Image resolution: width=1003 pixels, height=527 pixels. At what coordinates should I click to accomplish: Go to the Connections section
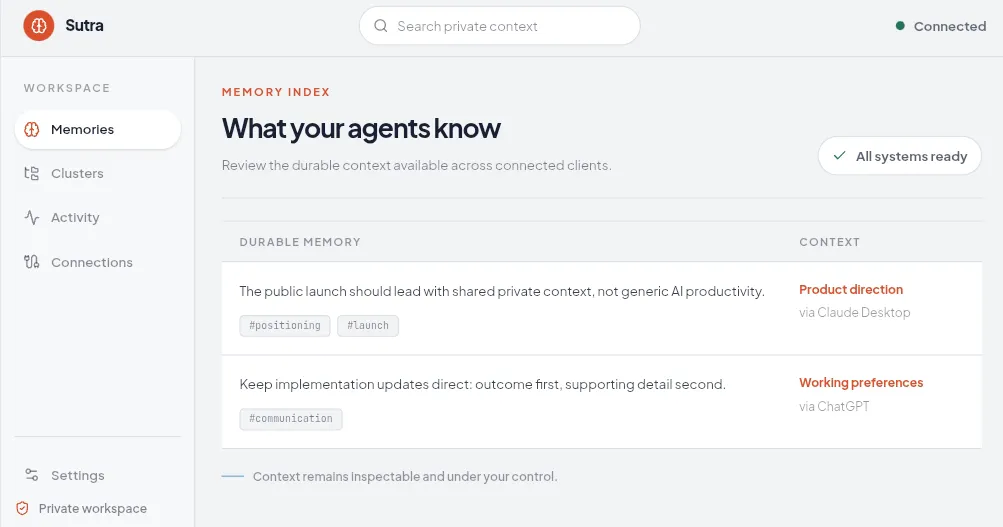(98, 262)
